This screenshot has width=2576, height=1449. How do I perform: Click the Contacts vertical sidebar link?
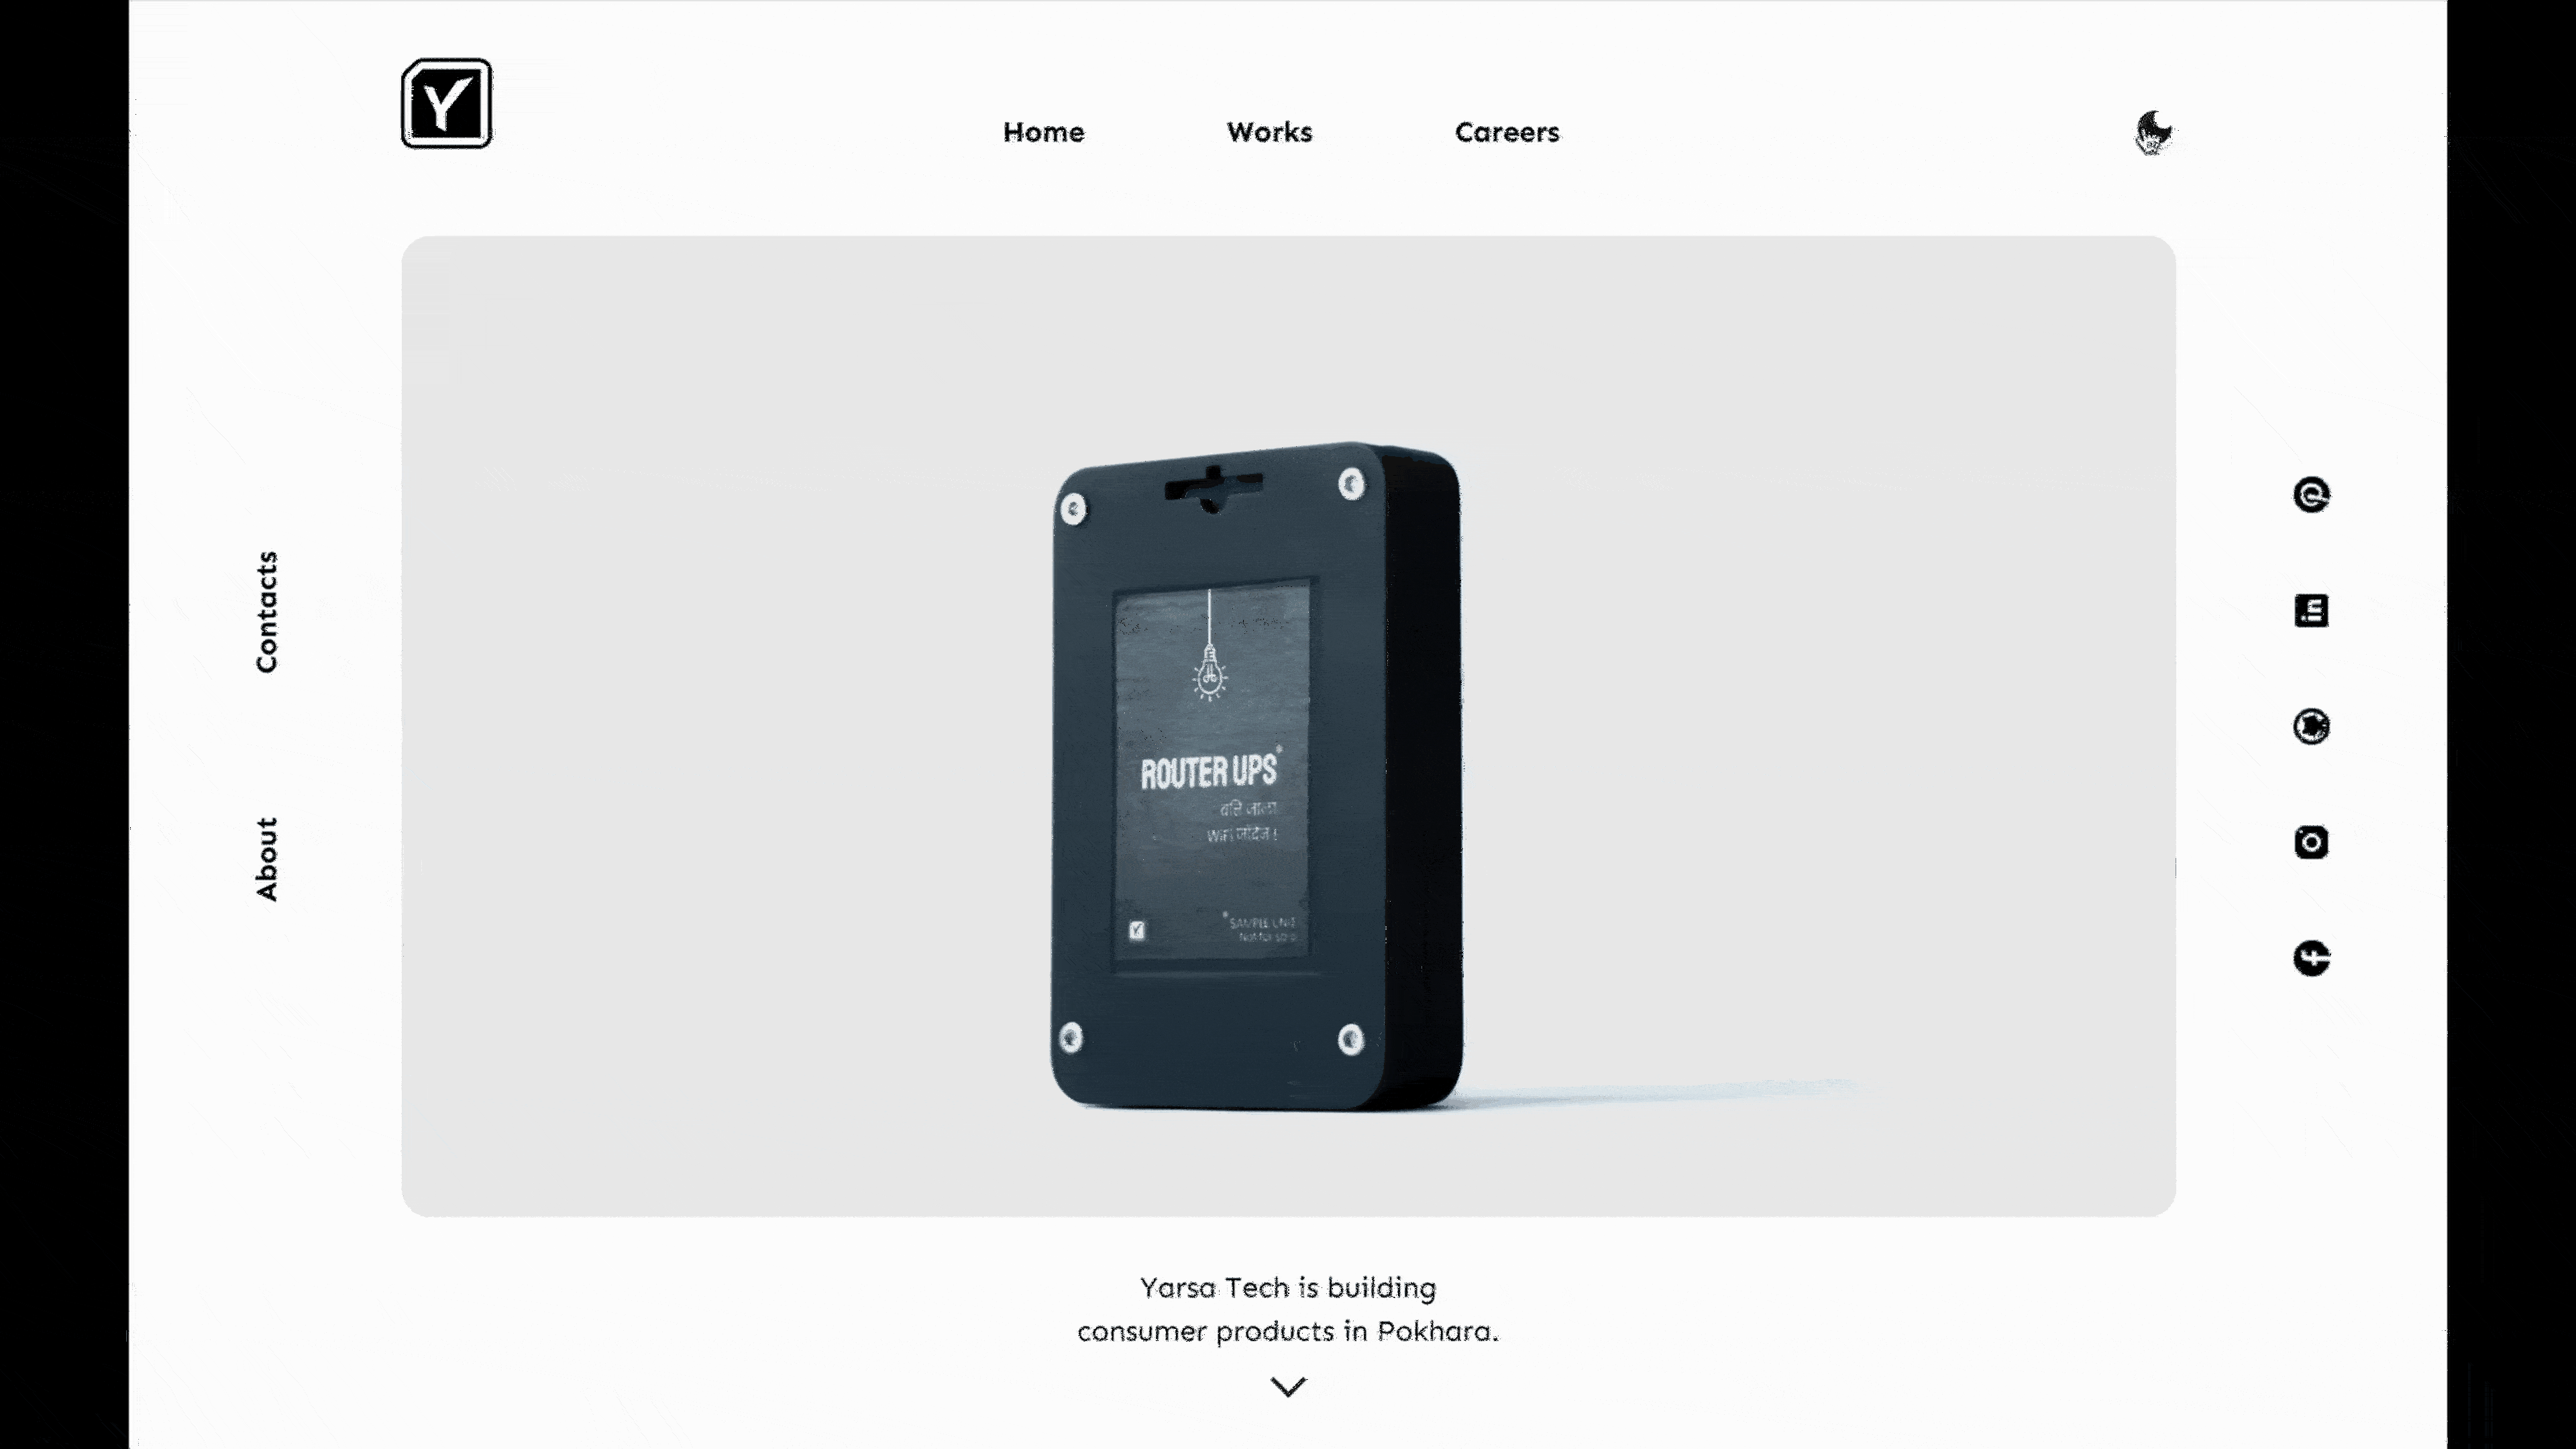coord(266,610)
